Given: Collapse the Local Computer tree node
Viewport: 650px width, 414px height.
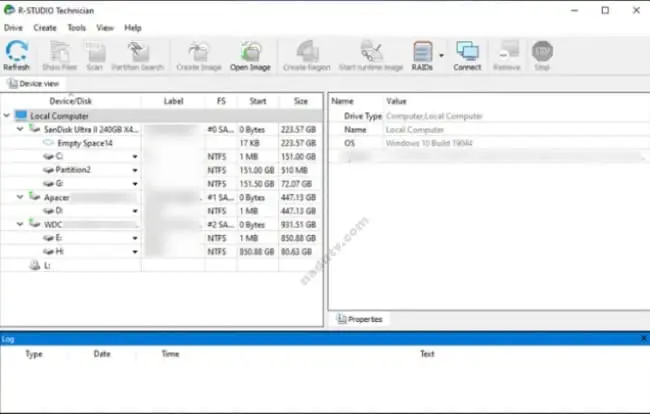Looking at the screenshot, I should point(7,116).
